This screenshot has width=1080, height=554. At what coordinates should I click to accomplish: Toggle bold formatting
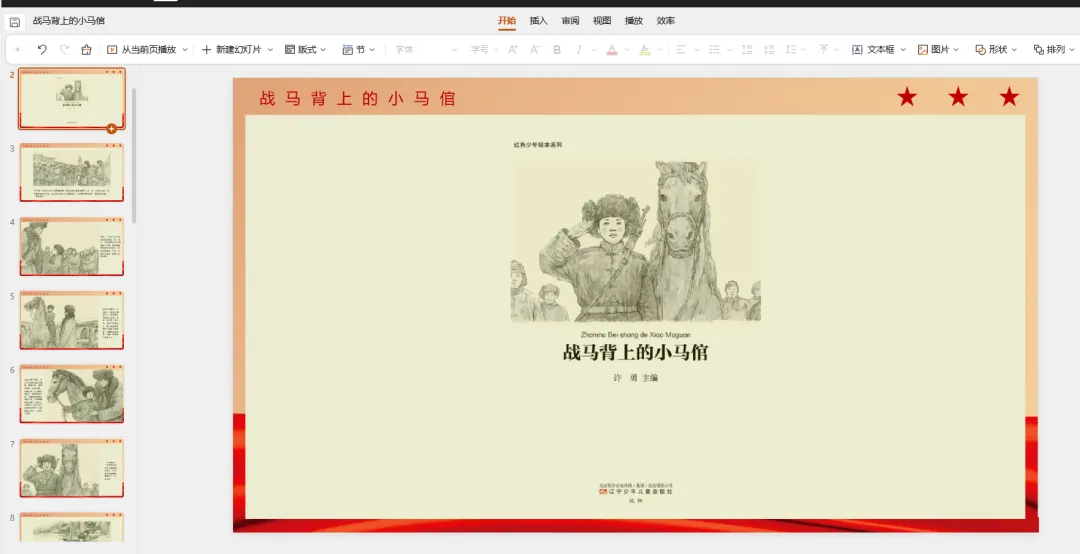coord(557,50)
